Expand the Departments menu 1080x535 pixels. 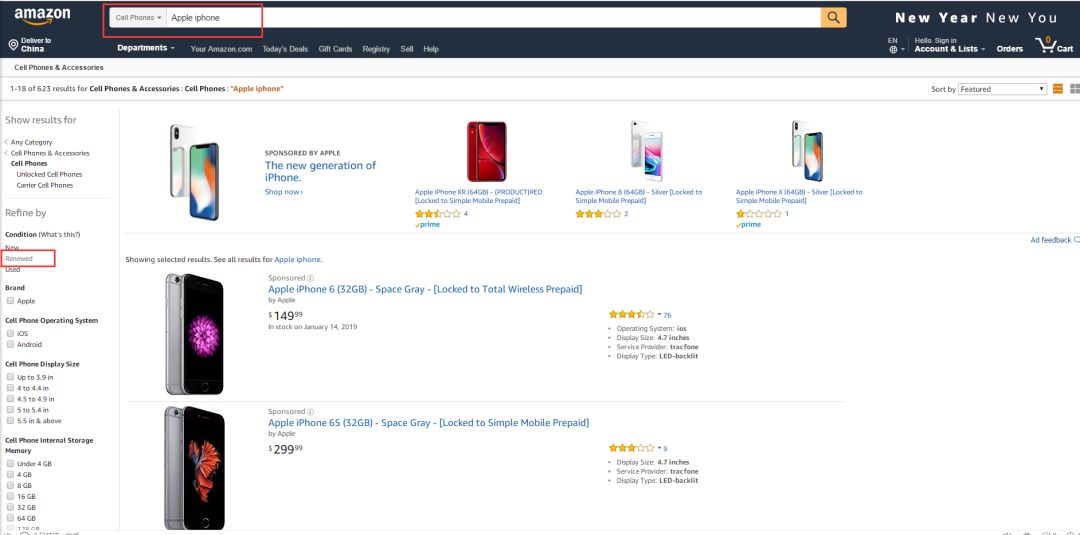145,48
